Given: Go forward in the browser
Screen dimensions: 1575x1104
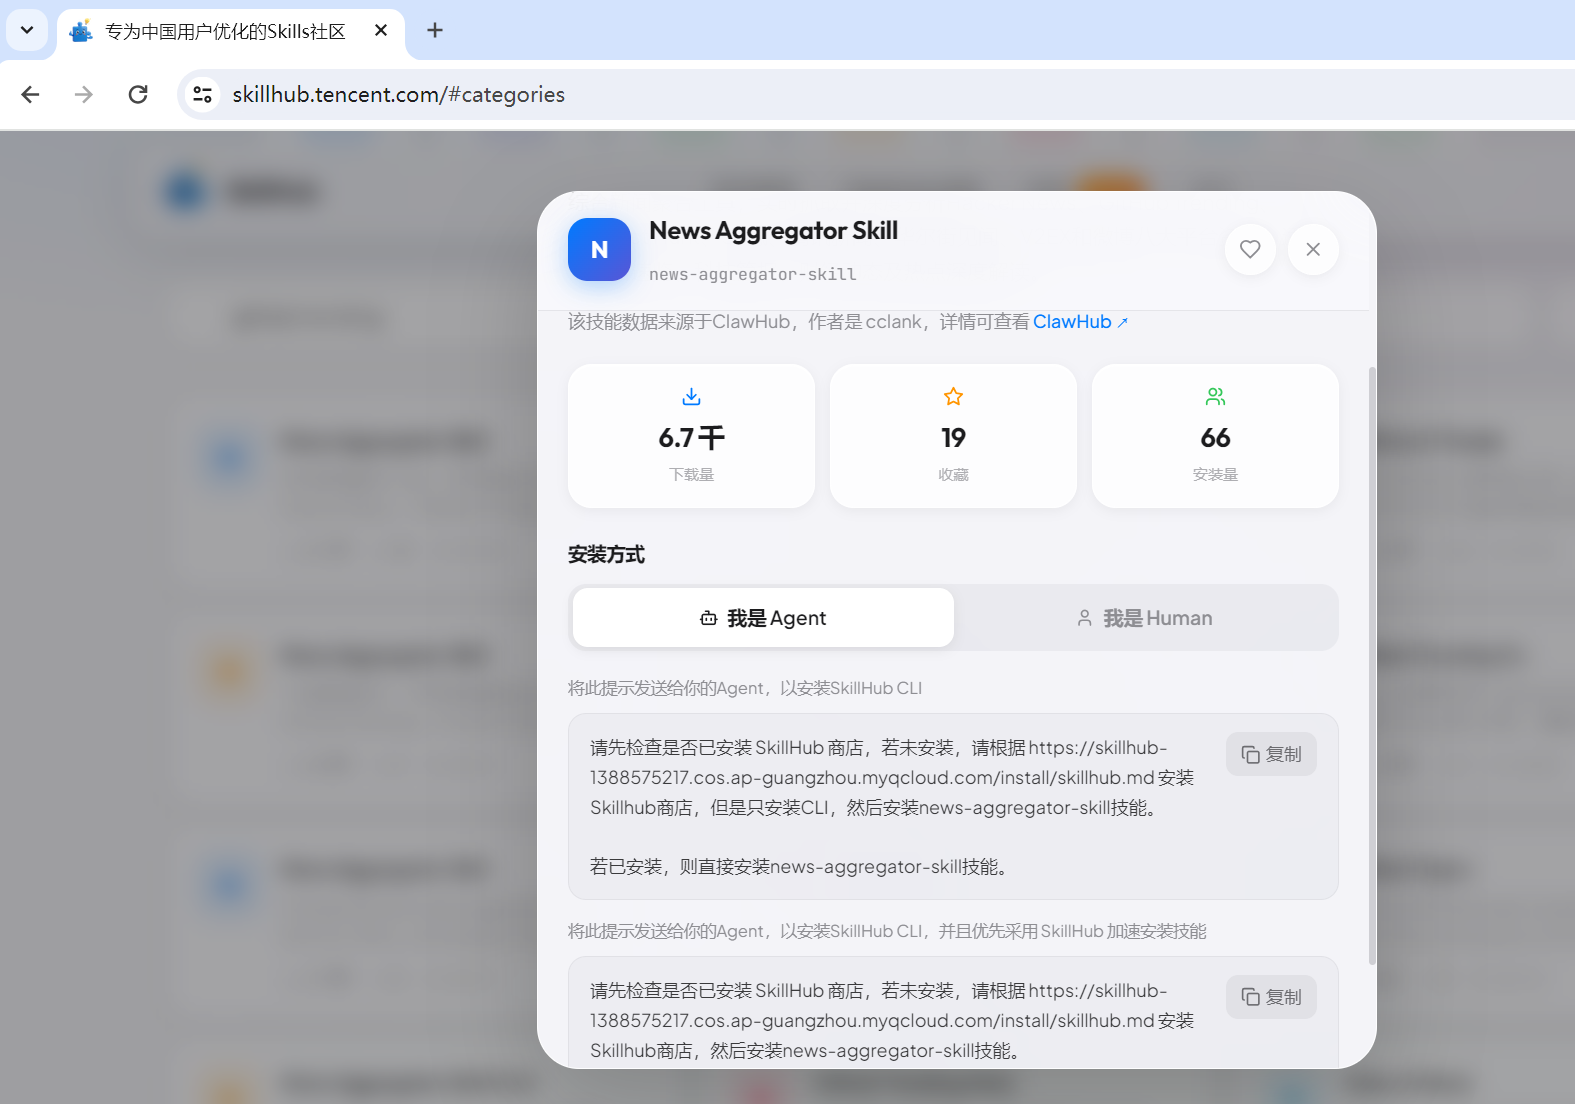Looking at the screenshot, I should (x=84, y=94).
